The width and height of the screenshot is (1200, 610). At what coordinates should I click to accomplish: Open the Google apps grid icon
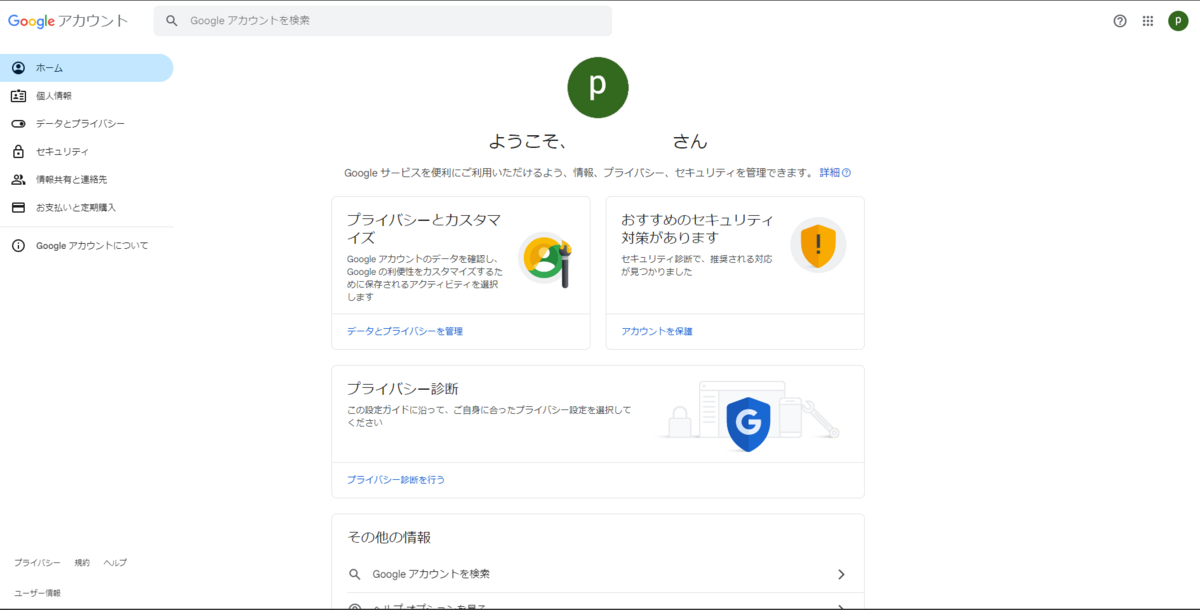1148,21
